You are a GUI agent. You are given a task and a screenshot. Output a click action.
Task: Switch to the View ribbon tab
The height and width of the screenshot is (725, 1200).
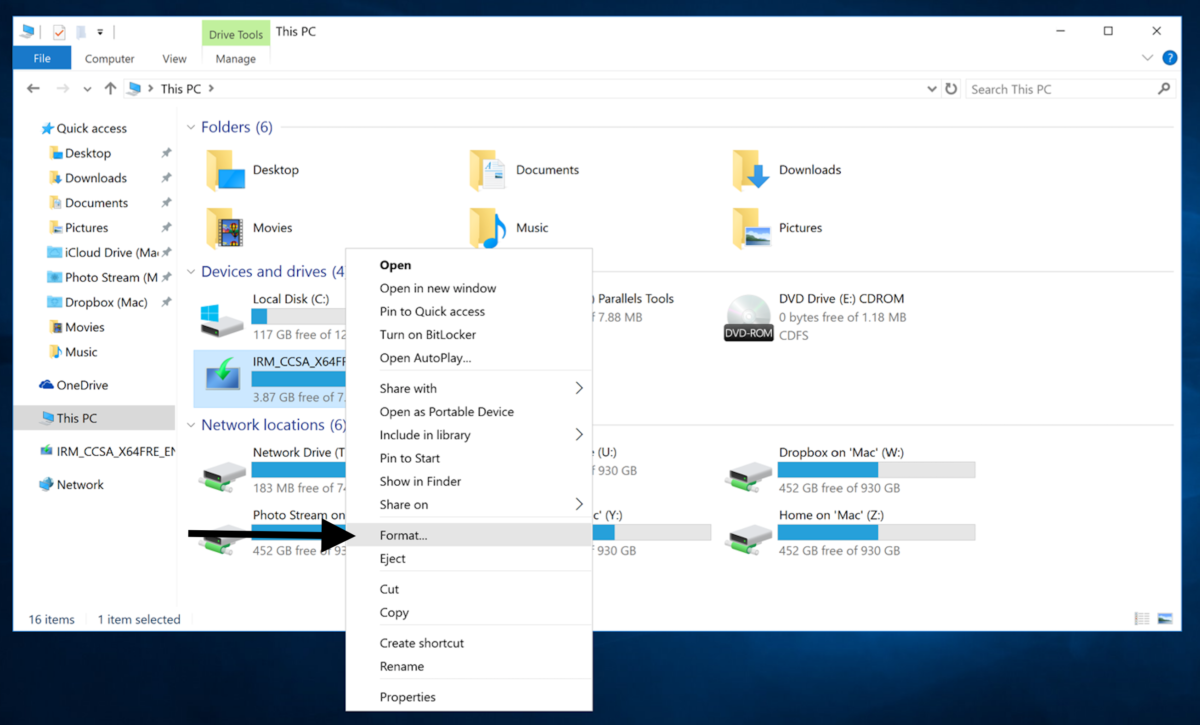(x=174, y=59)
